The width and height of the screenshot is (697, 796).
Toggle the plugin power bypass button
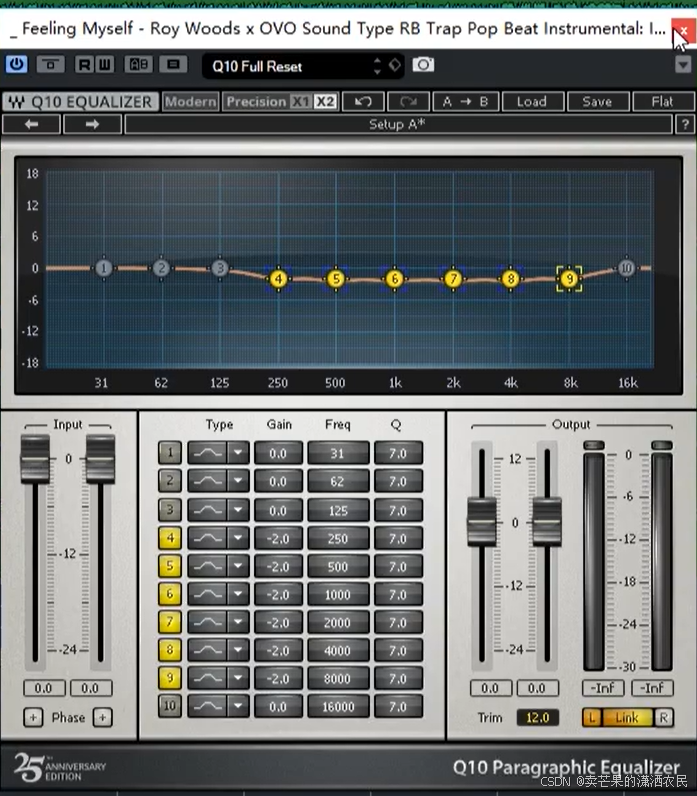(x=16, y=64)
